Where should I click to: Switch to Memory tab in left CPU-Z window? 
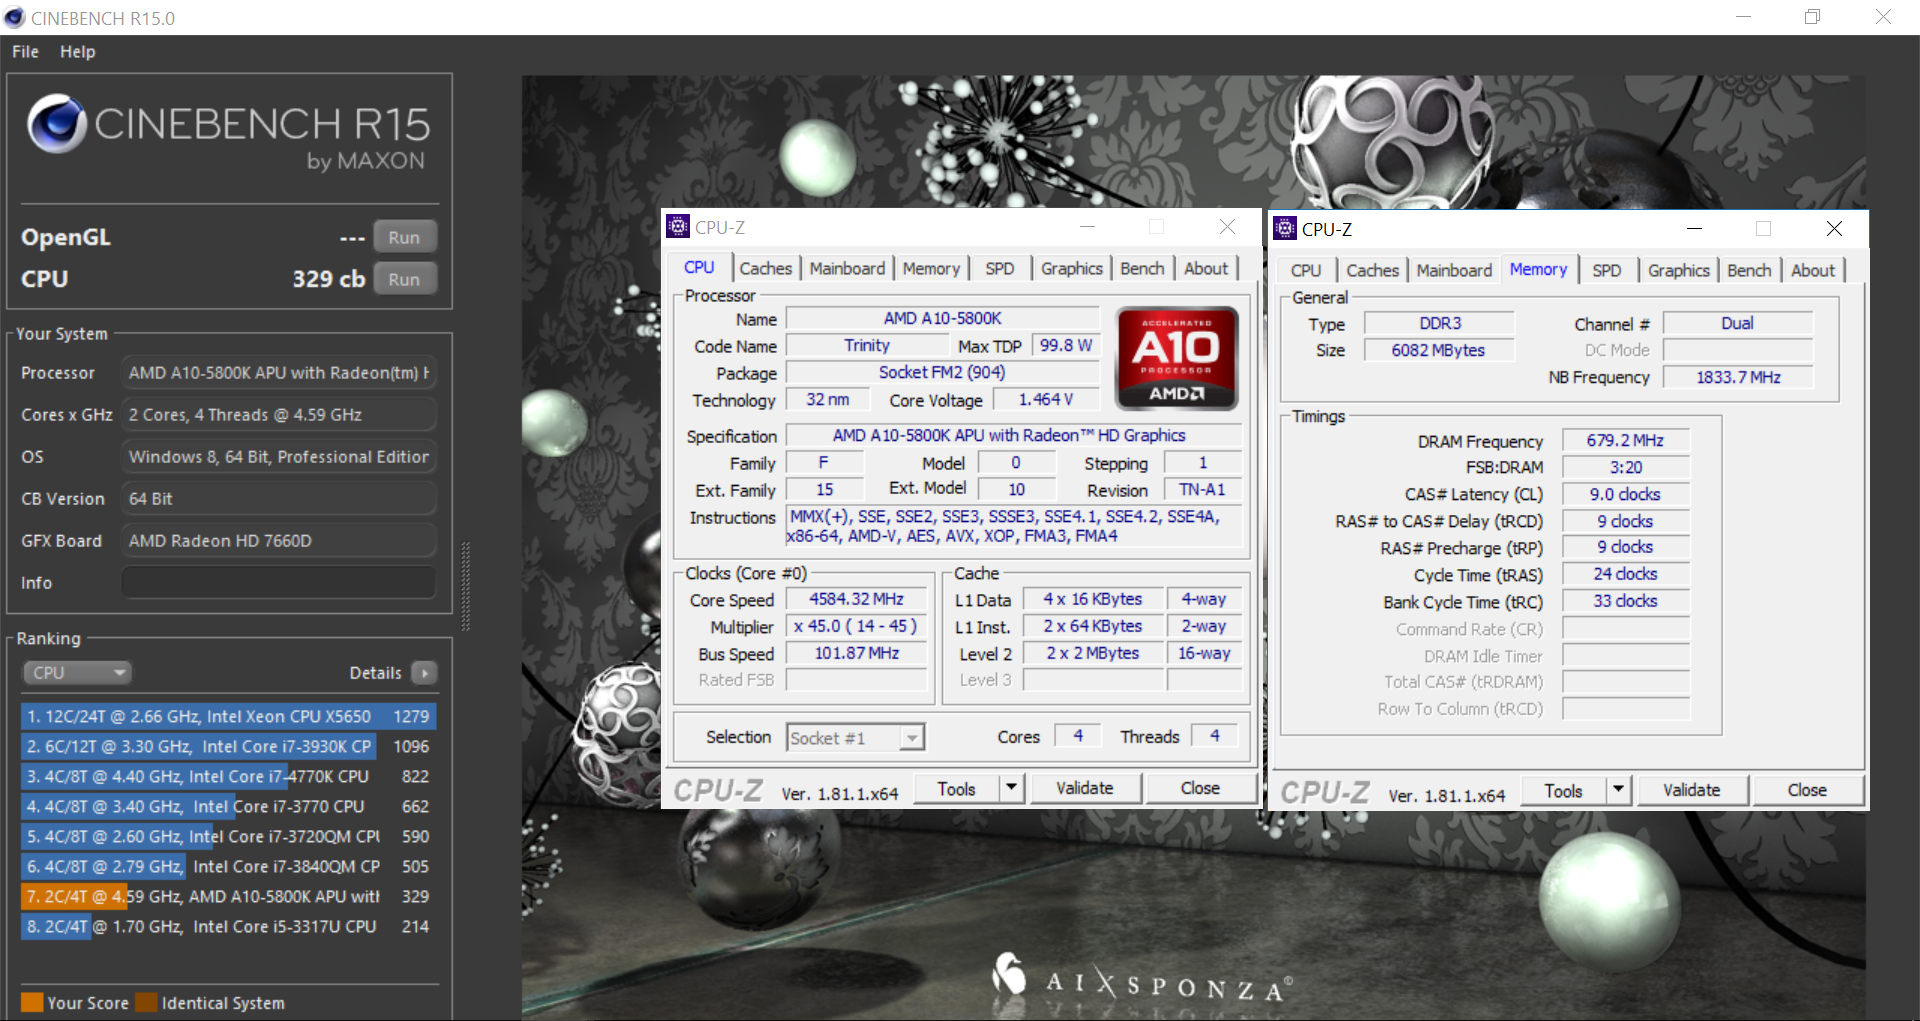[931, 268]
